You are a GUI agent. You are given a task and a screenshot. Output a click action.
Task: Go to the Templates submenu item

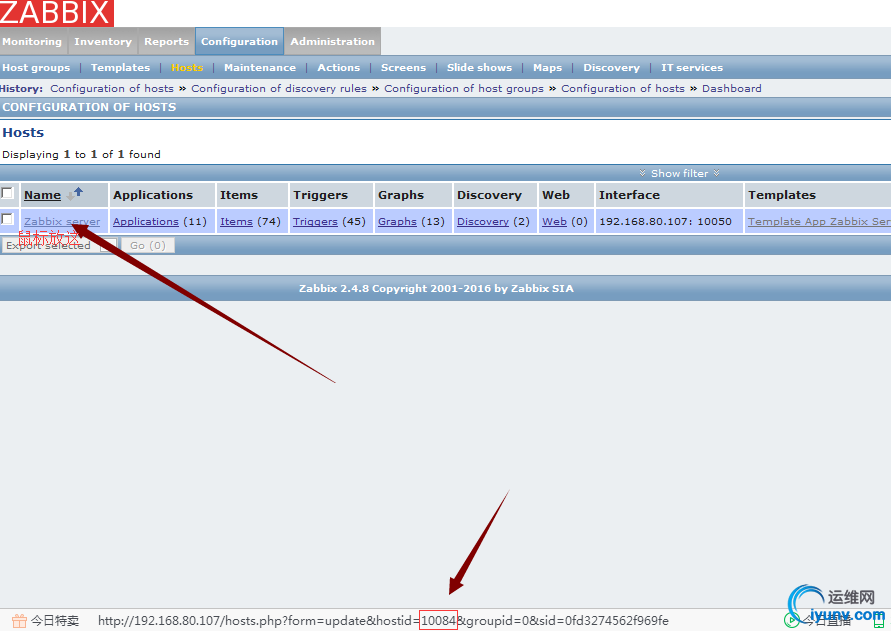click(120, 68)
